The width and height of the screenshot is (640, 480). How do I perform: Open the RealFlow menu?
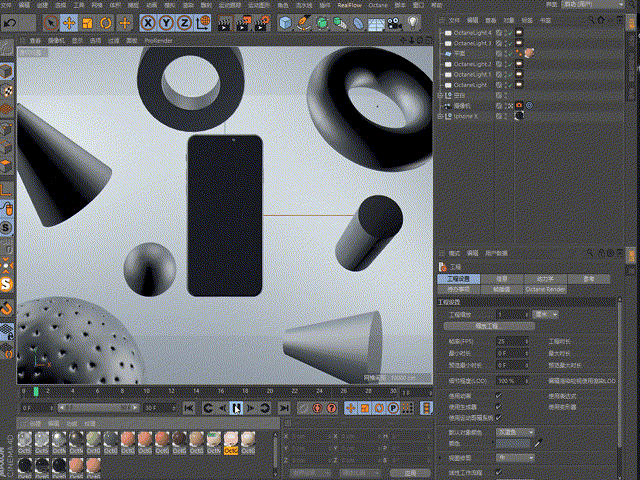[349, 5]
